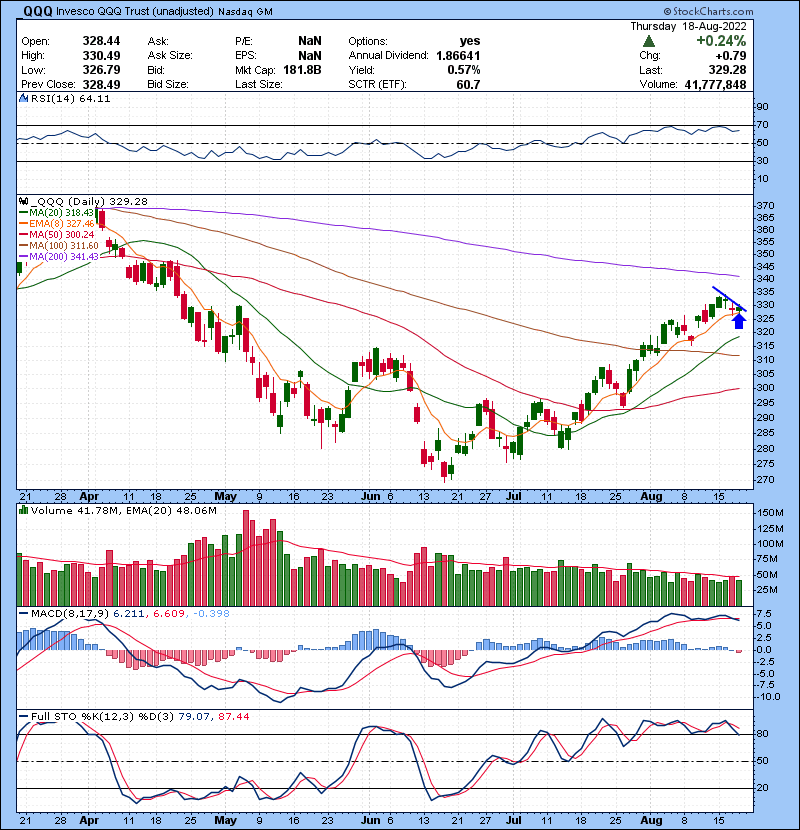Click the volume bars icon beside Volume 41.78M
The width and height of the screenshot is (800, 830).
pos(23,510)
